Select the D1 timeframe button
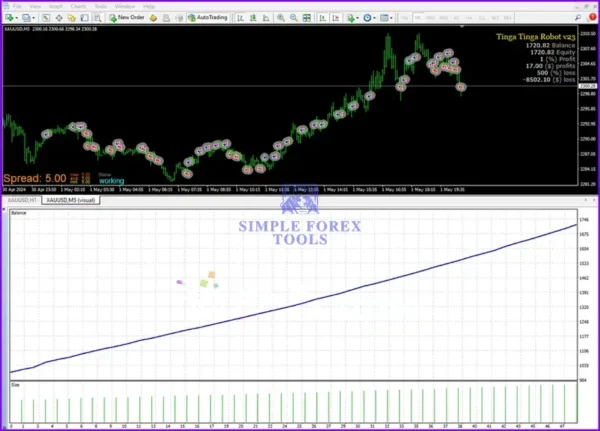 pos(482,18)
